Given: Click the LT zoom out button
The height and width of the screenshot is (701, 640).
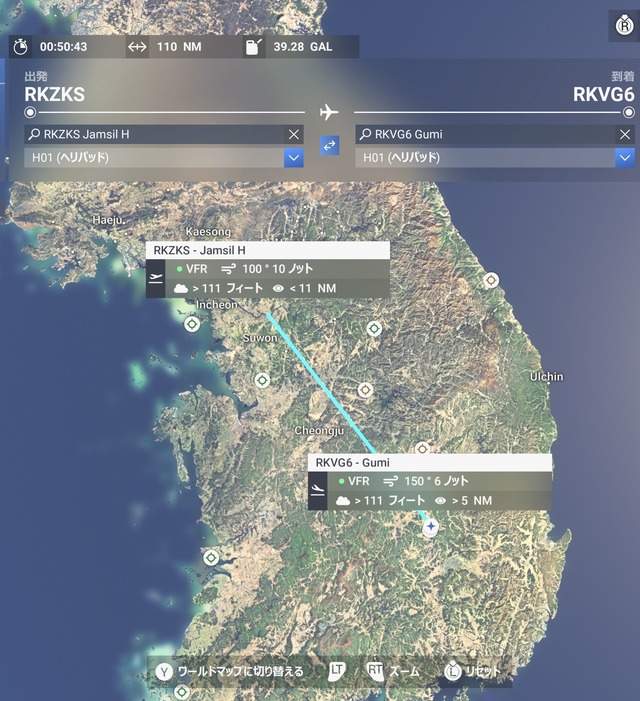Looking at the screenshot, I should pyautogui.click(x=336, y=671).
